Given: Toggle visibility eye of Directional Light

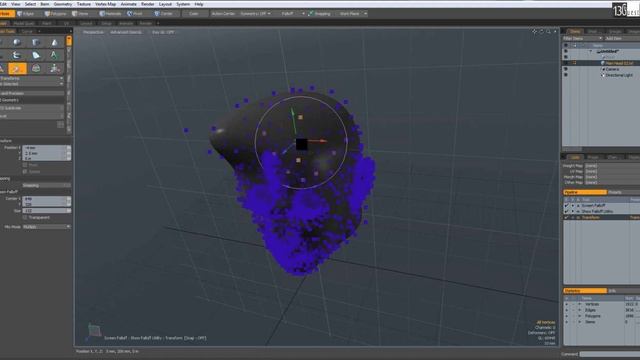Looking at the screenshot, I should [x=566, y=75].
